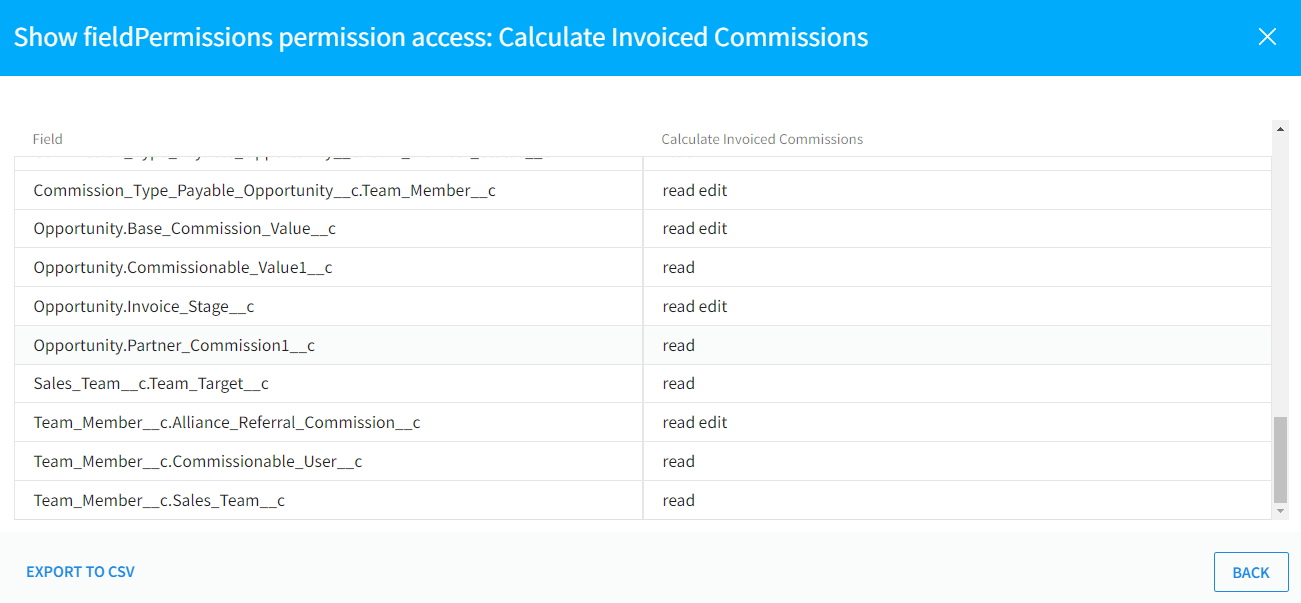Screen dimensions: 1301x603
Task: Click the scrollbar down arrow
Action: point(1280,511)
